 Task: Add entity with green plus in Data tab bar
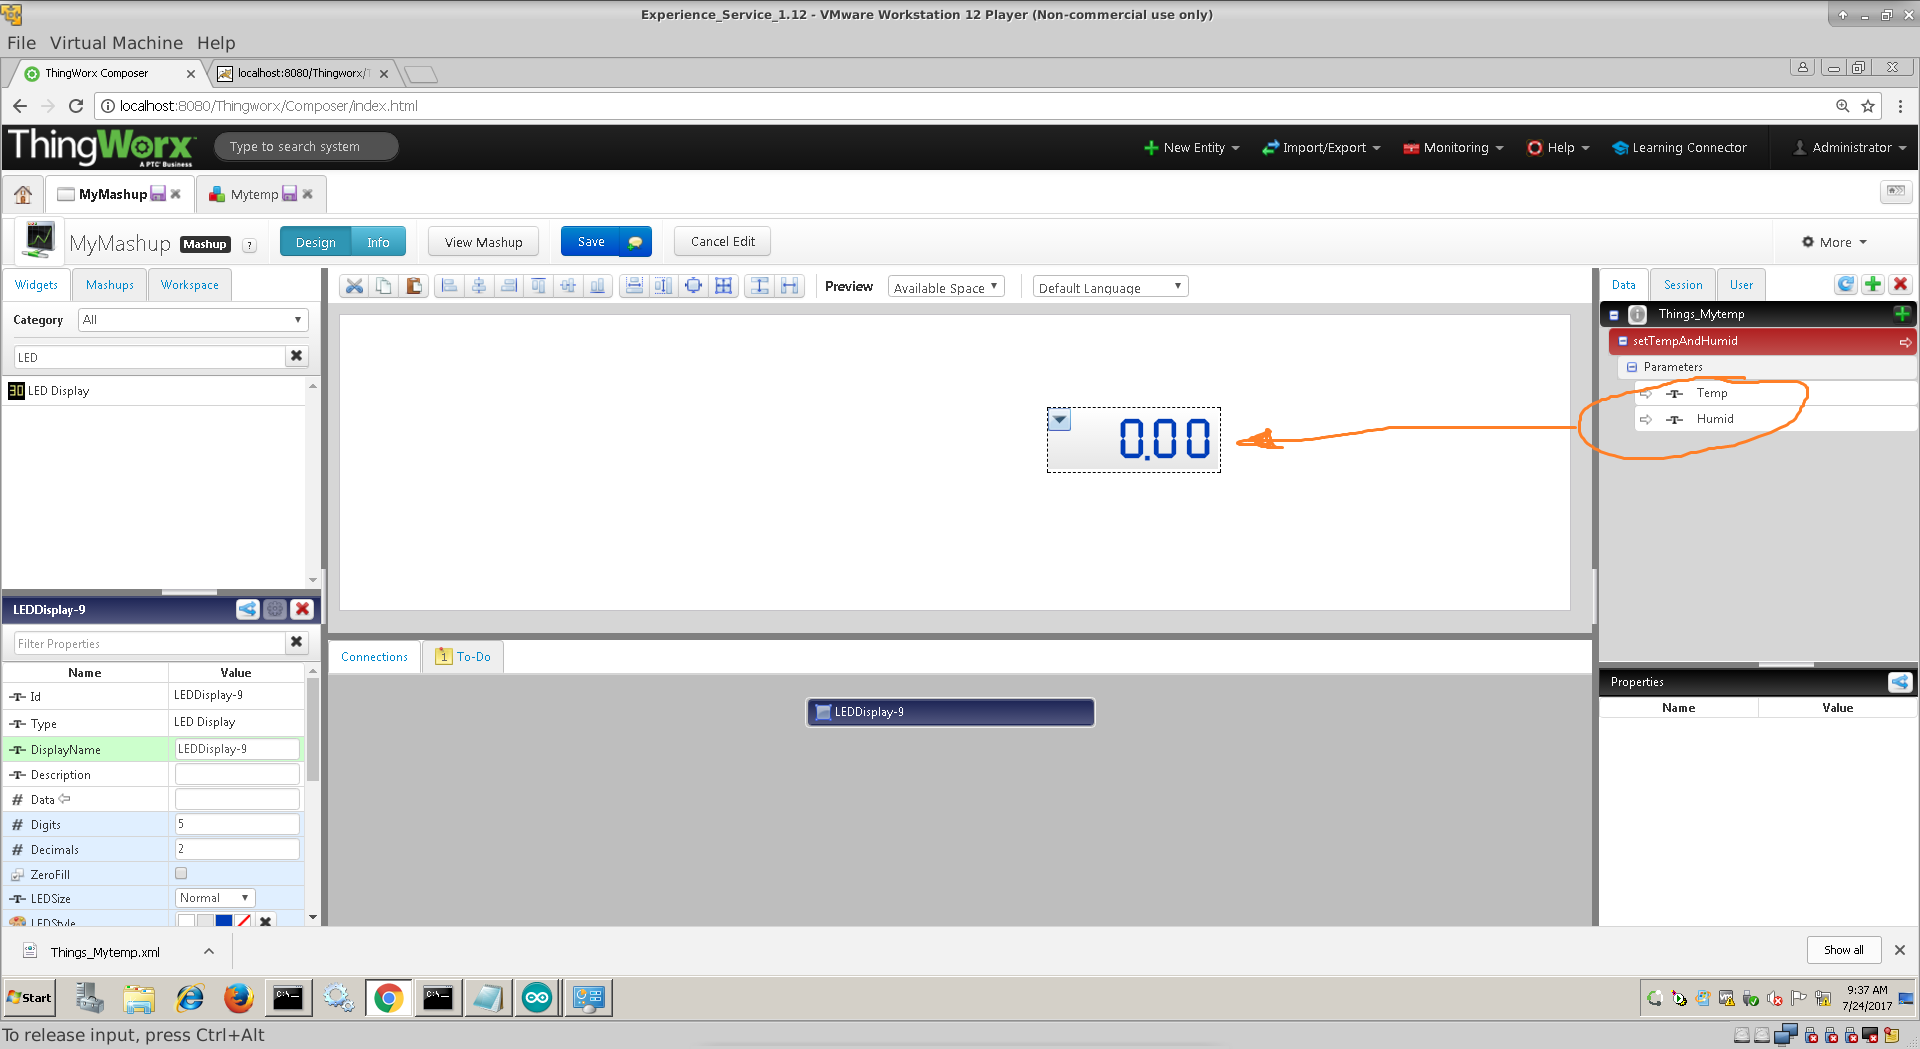tap(1873, 284)
